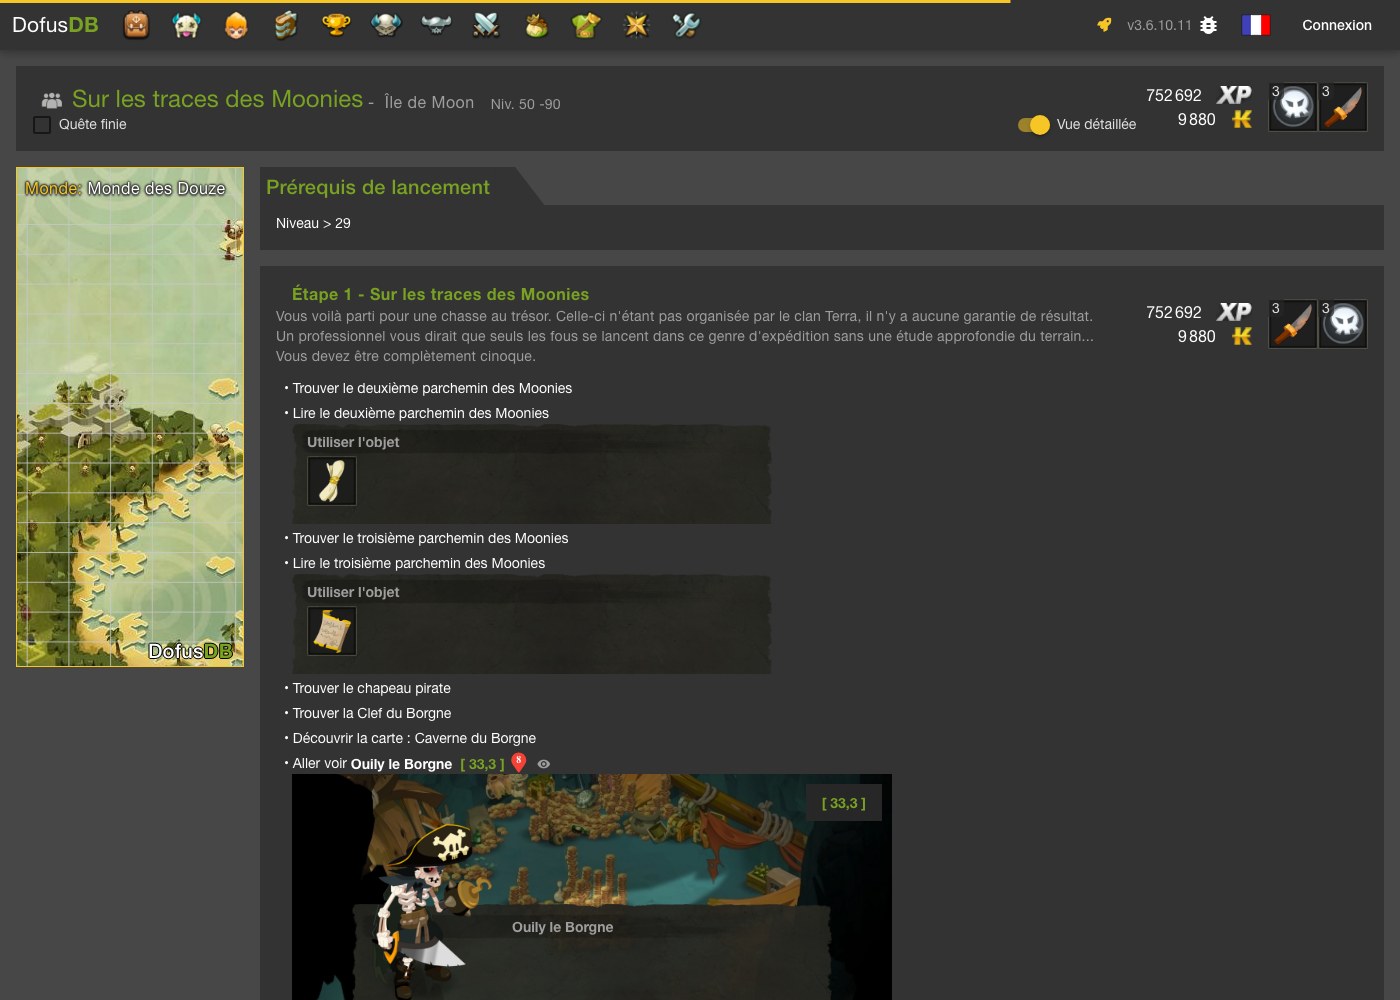
Task: Click the Niveau > 29 prerequisite
Action: (x=313, y=223)
